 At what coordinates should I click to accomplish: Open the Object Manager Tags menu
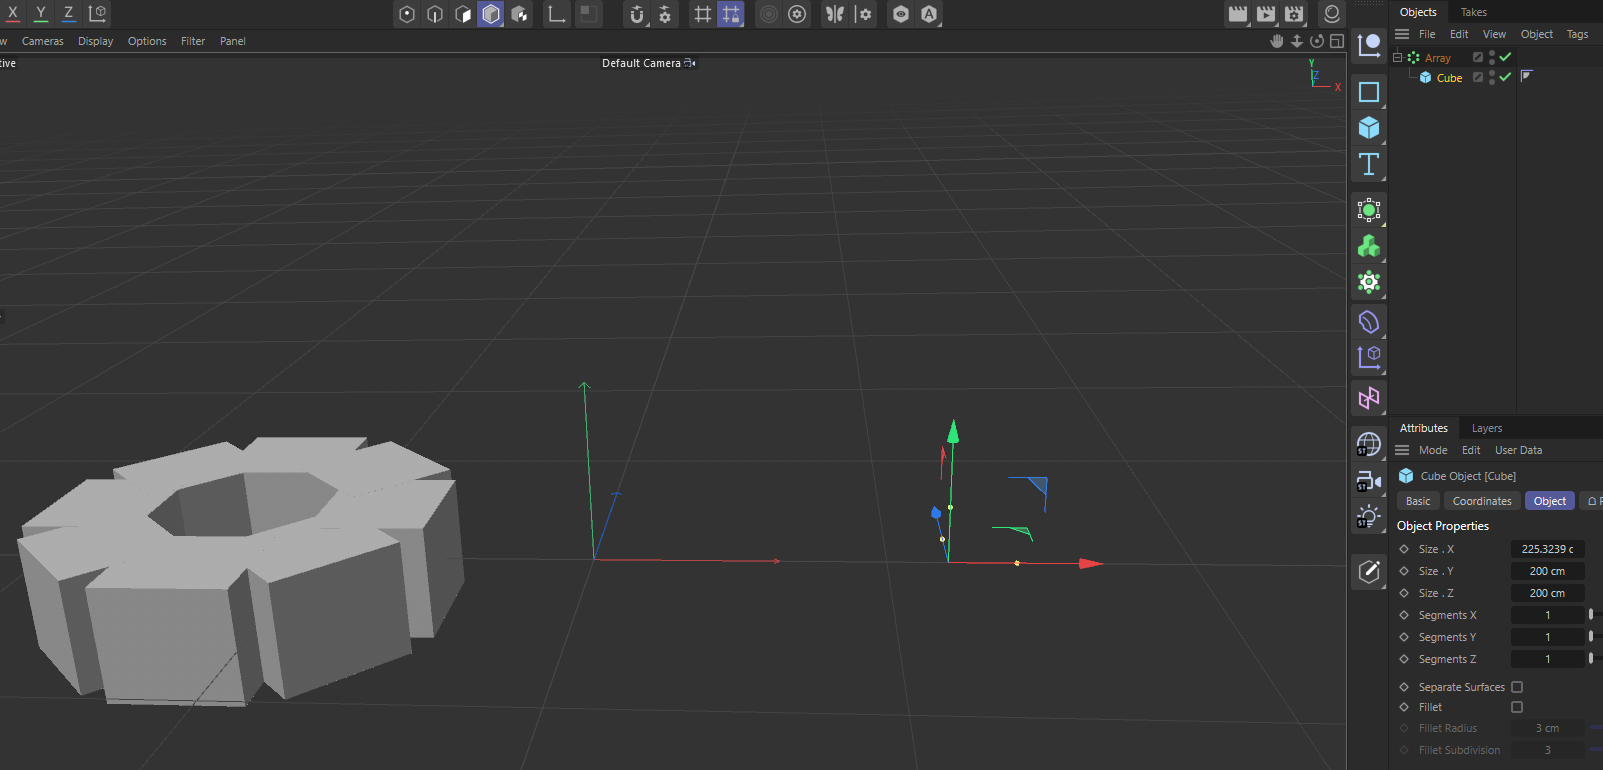(x=1577, y=34)
